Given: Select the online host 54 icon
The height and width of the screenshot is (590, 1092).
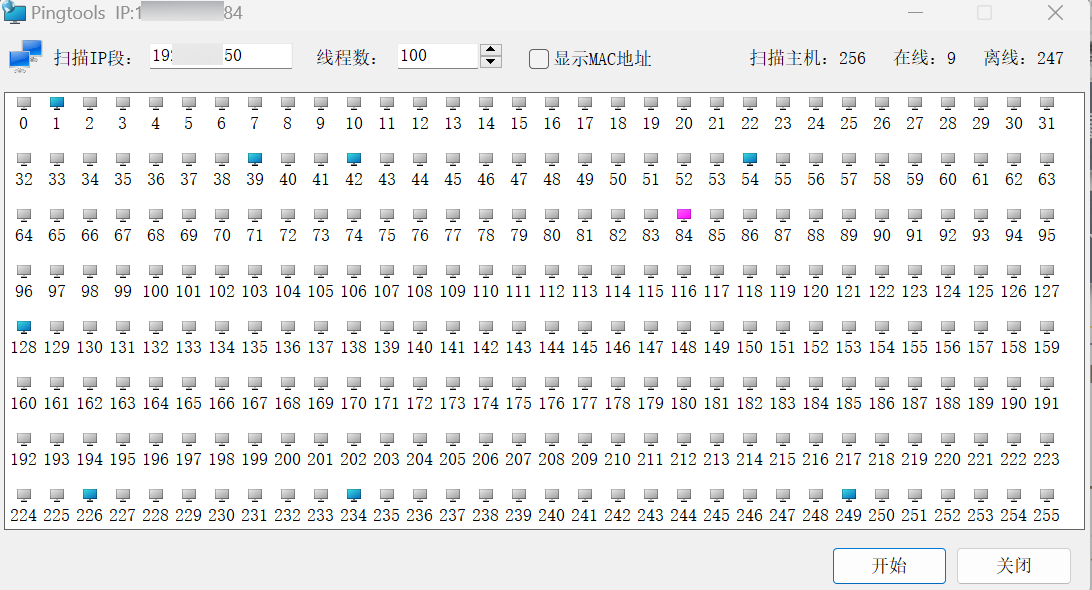Looking at the screenshot, I should tap(750, 159).
